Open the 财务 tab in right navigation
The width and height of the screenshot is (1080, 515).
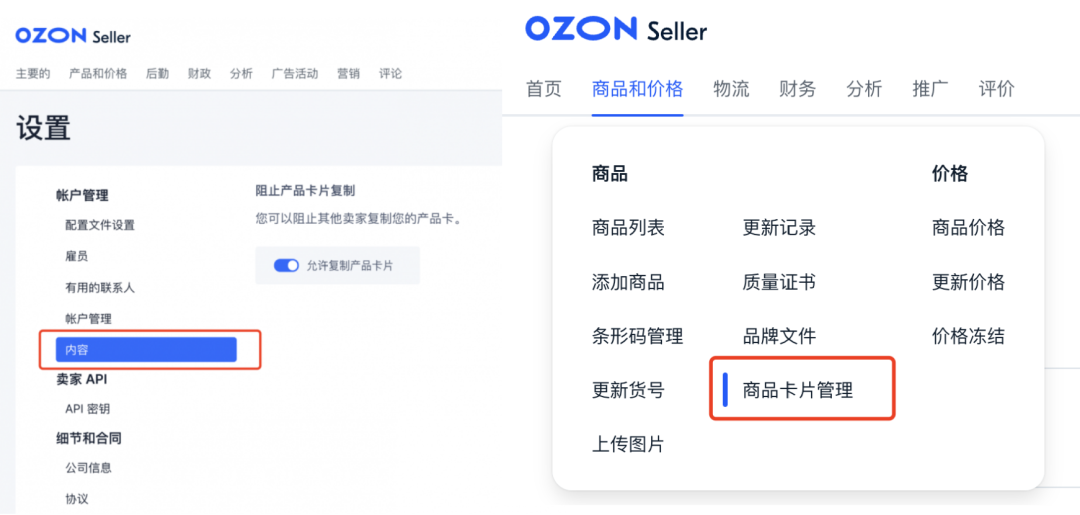pyautogui.click(x=797, y=89)
